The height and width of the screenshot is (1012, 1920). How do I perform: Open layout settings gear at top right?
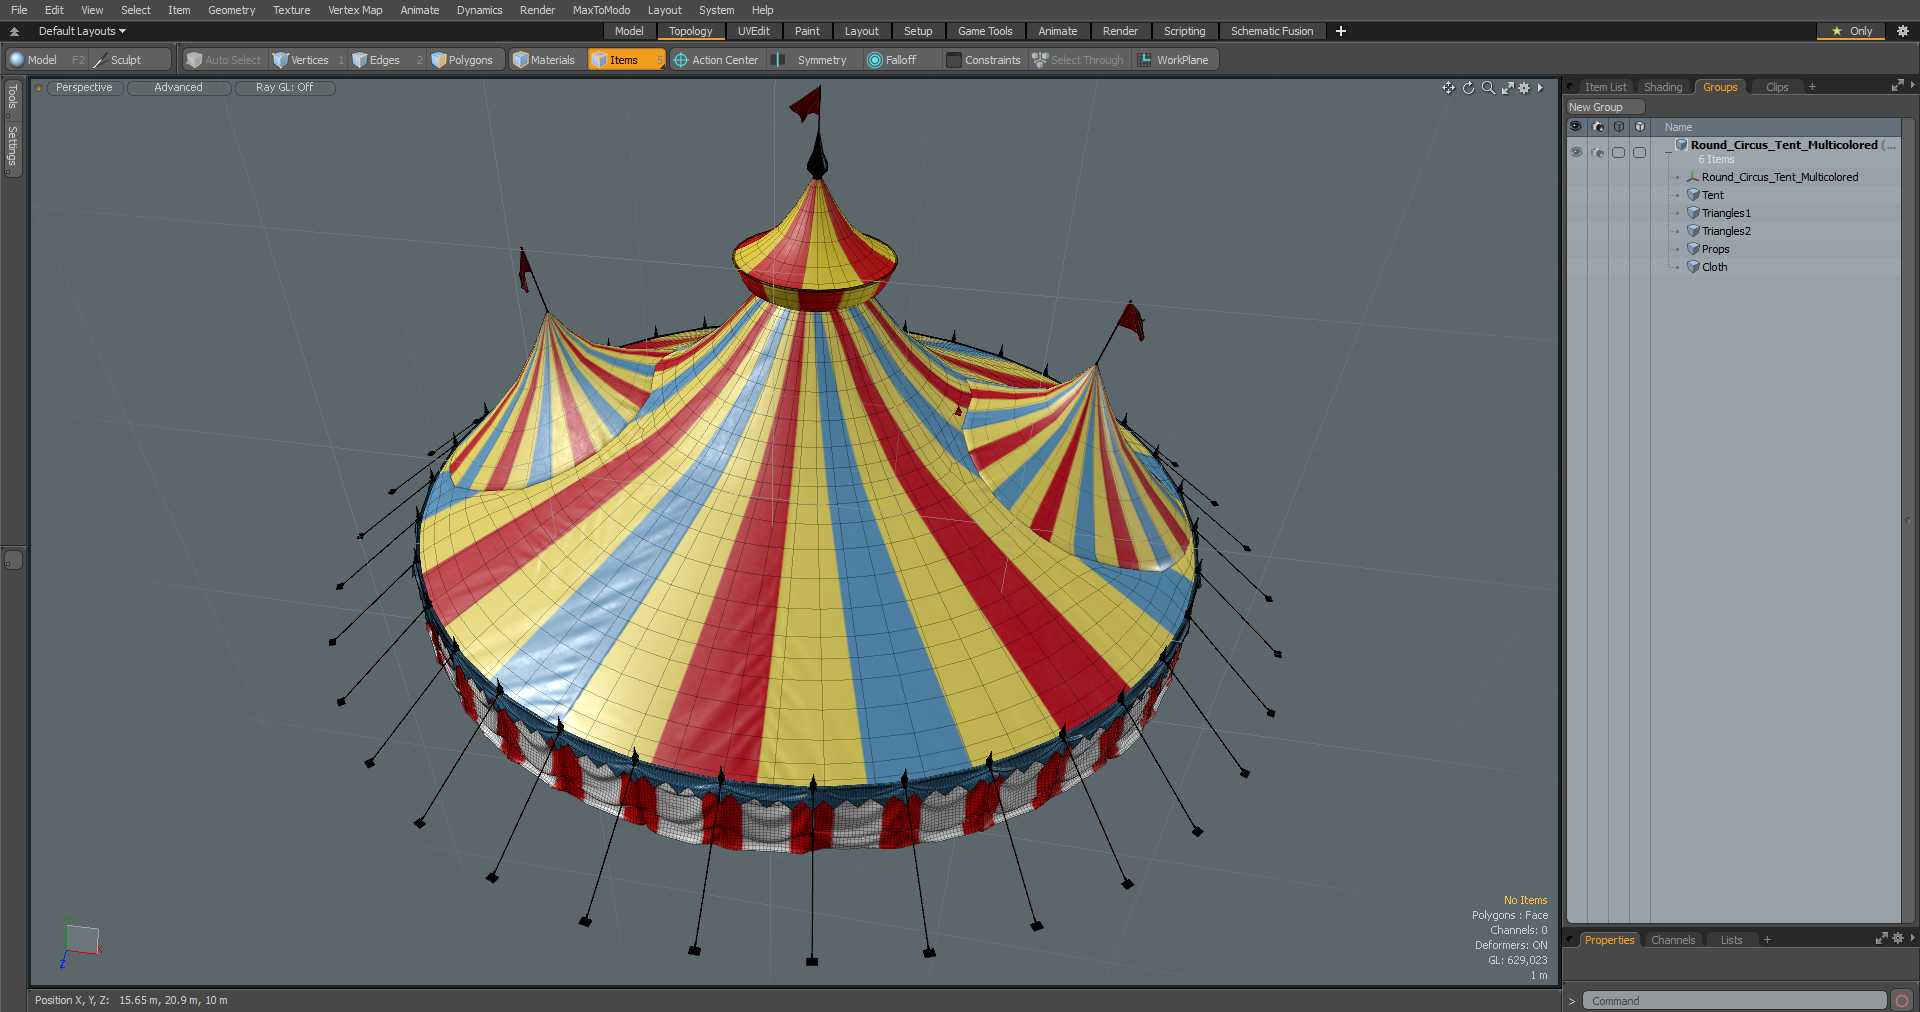tap(1903, 31)
